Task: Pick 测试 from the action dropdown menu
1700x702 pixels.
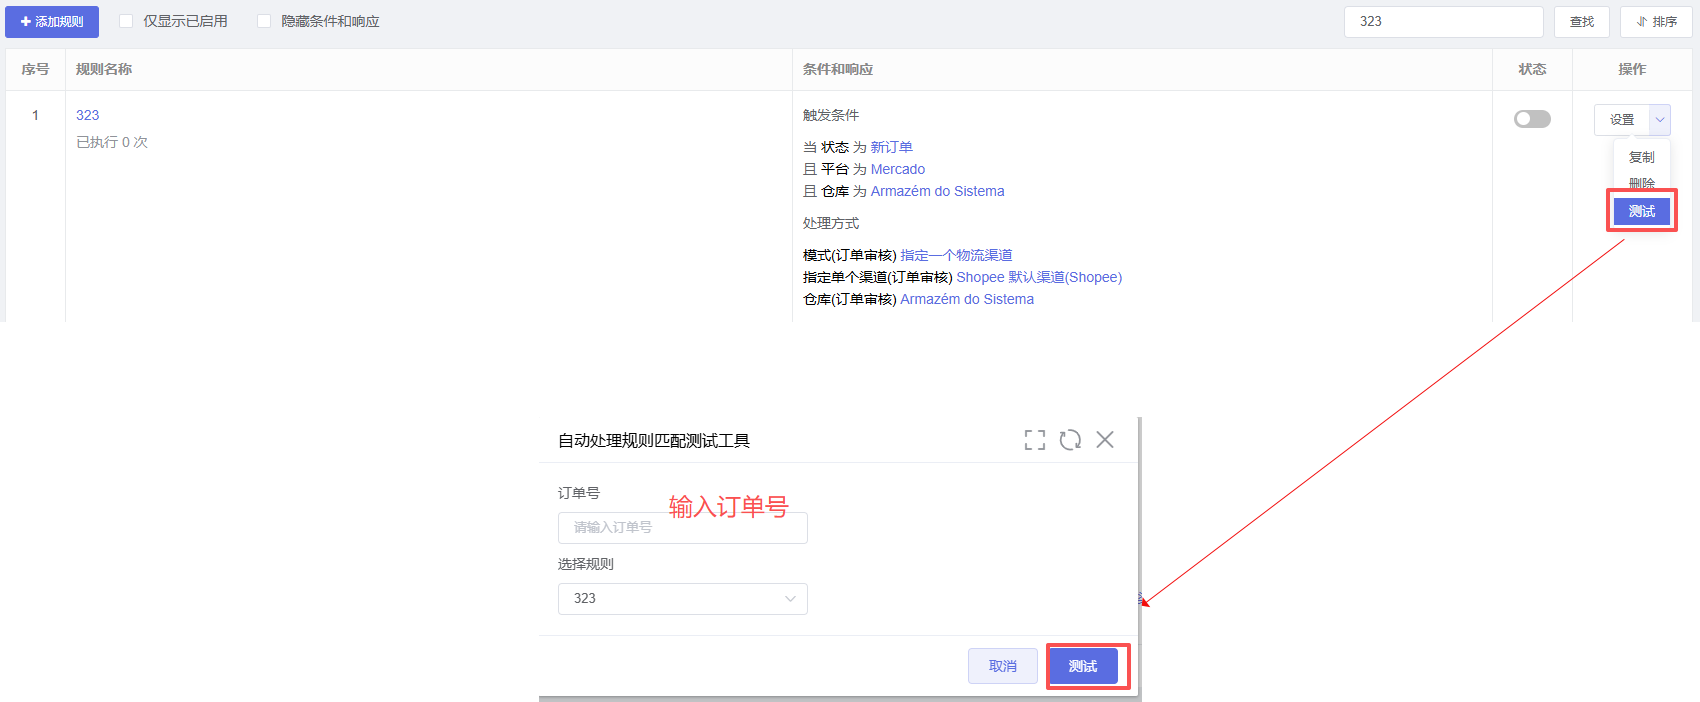Action: click(x=1641, y=211)
